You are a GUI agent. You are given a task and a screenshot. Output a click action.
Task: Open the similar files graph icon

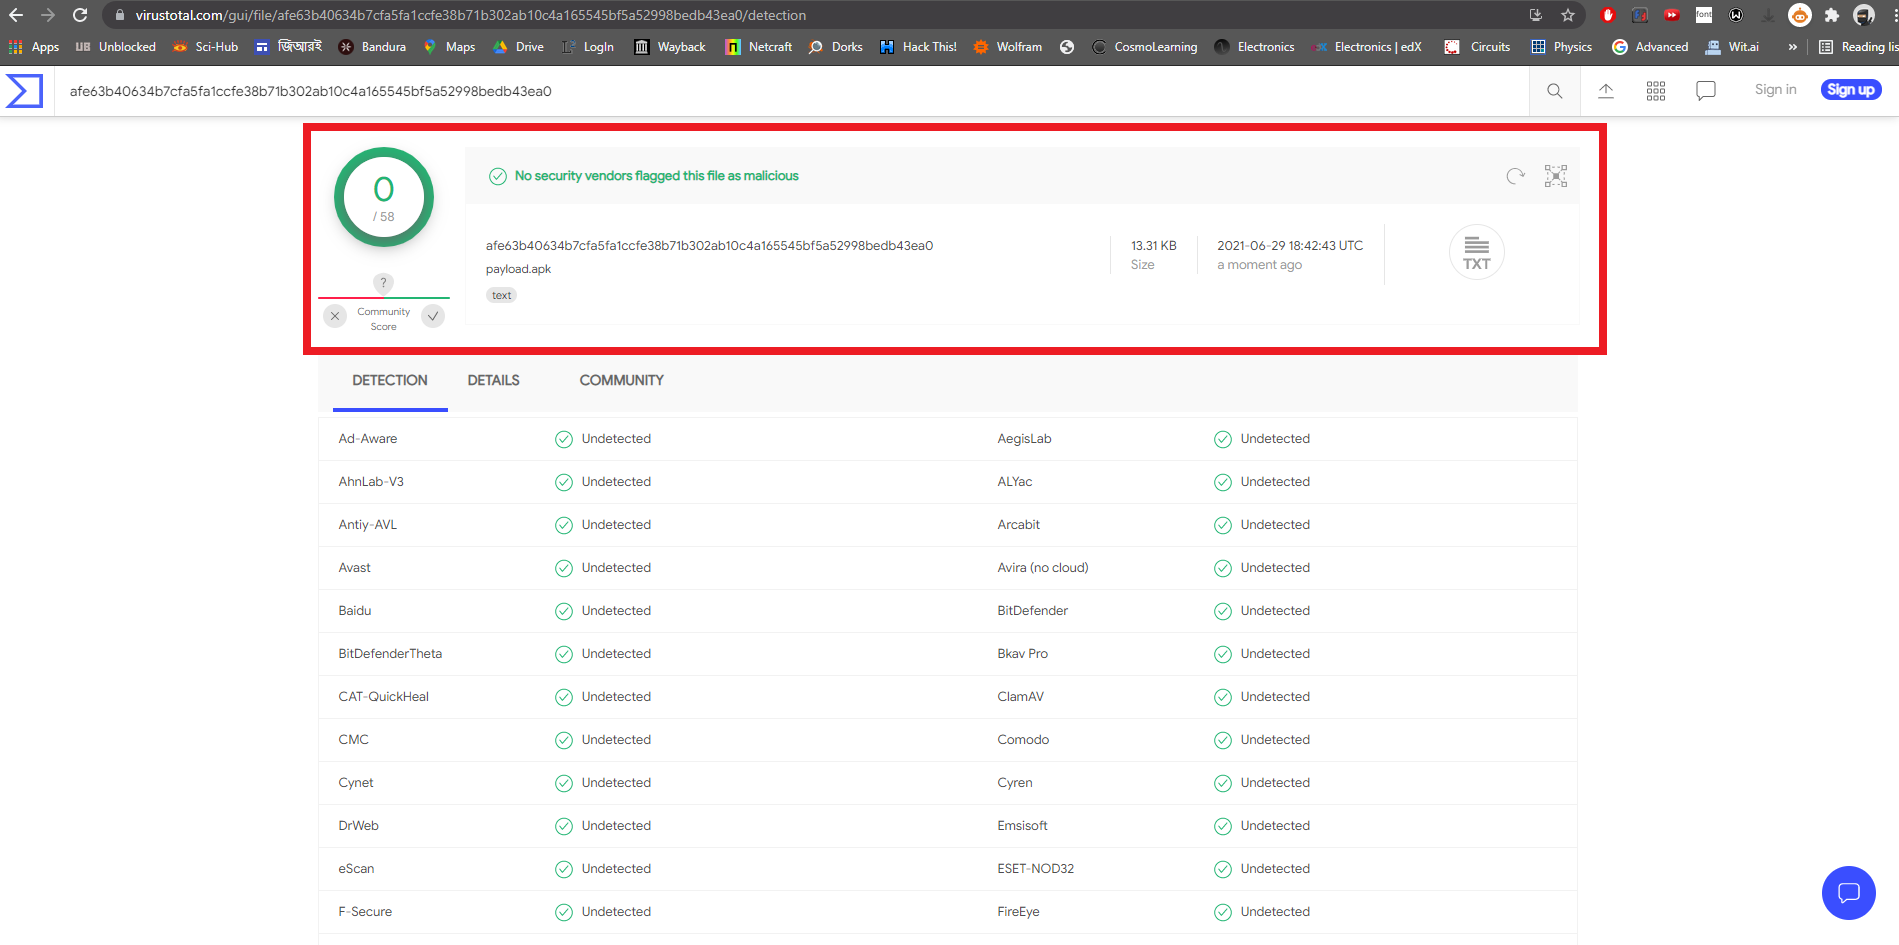(1556, 176)
